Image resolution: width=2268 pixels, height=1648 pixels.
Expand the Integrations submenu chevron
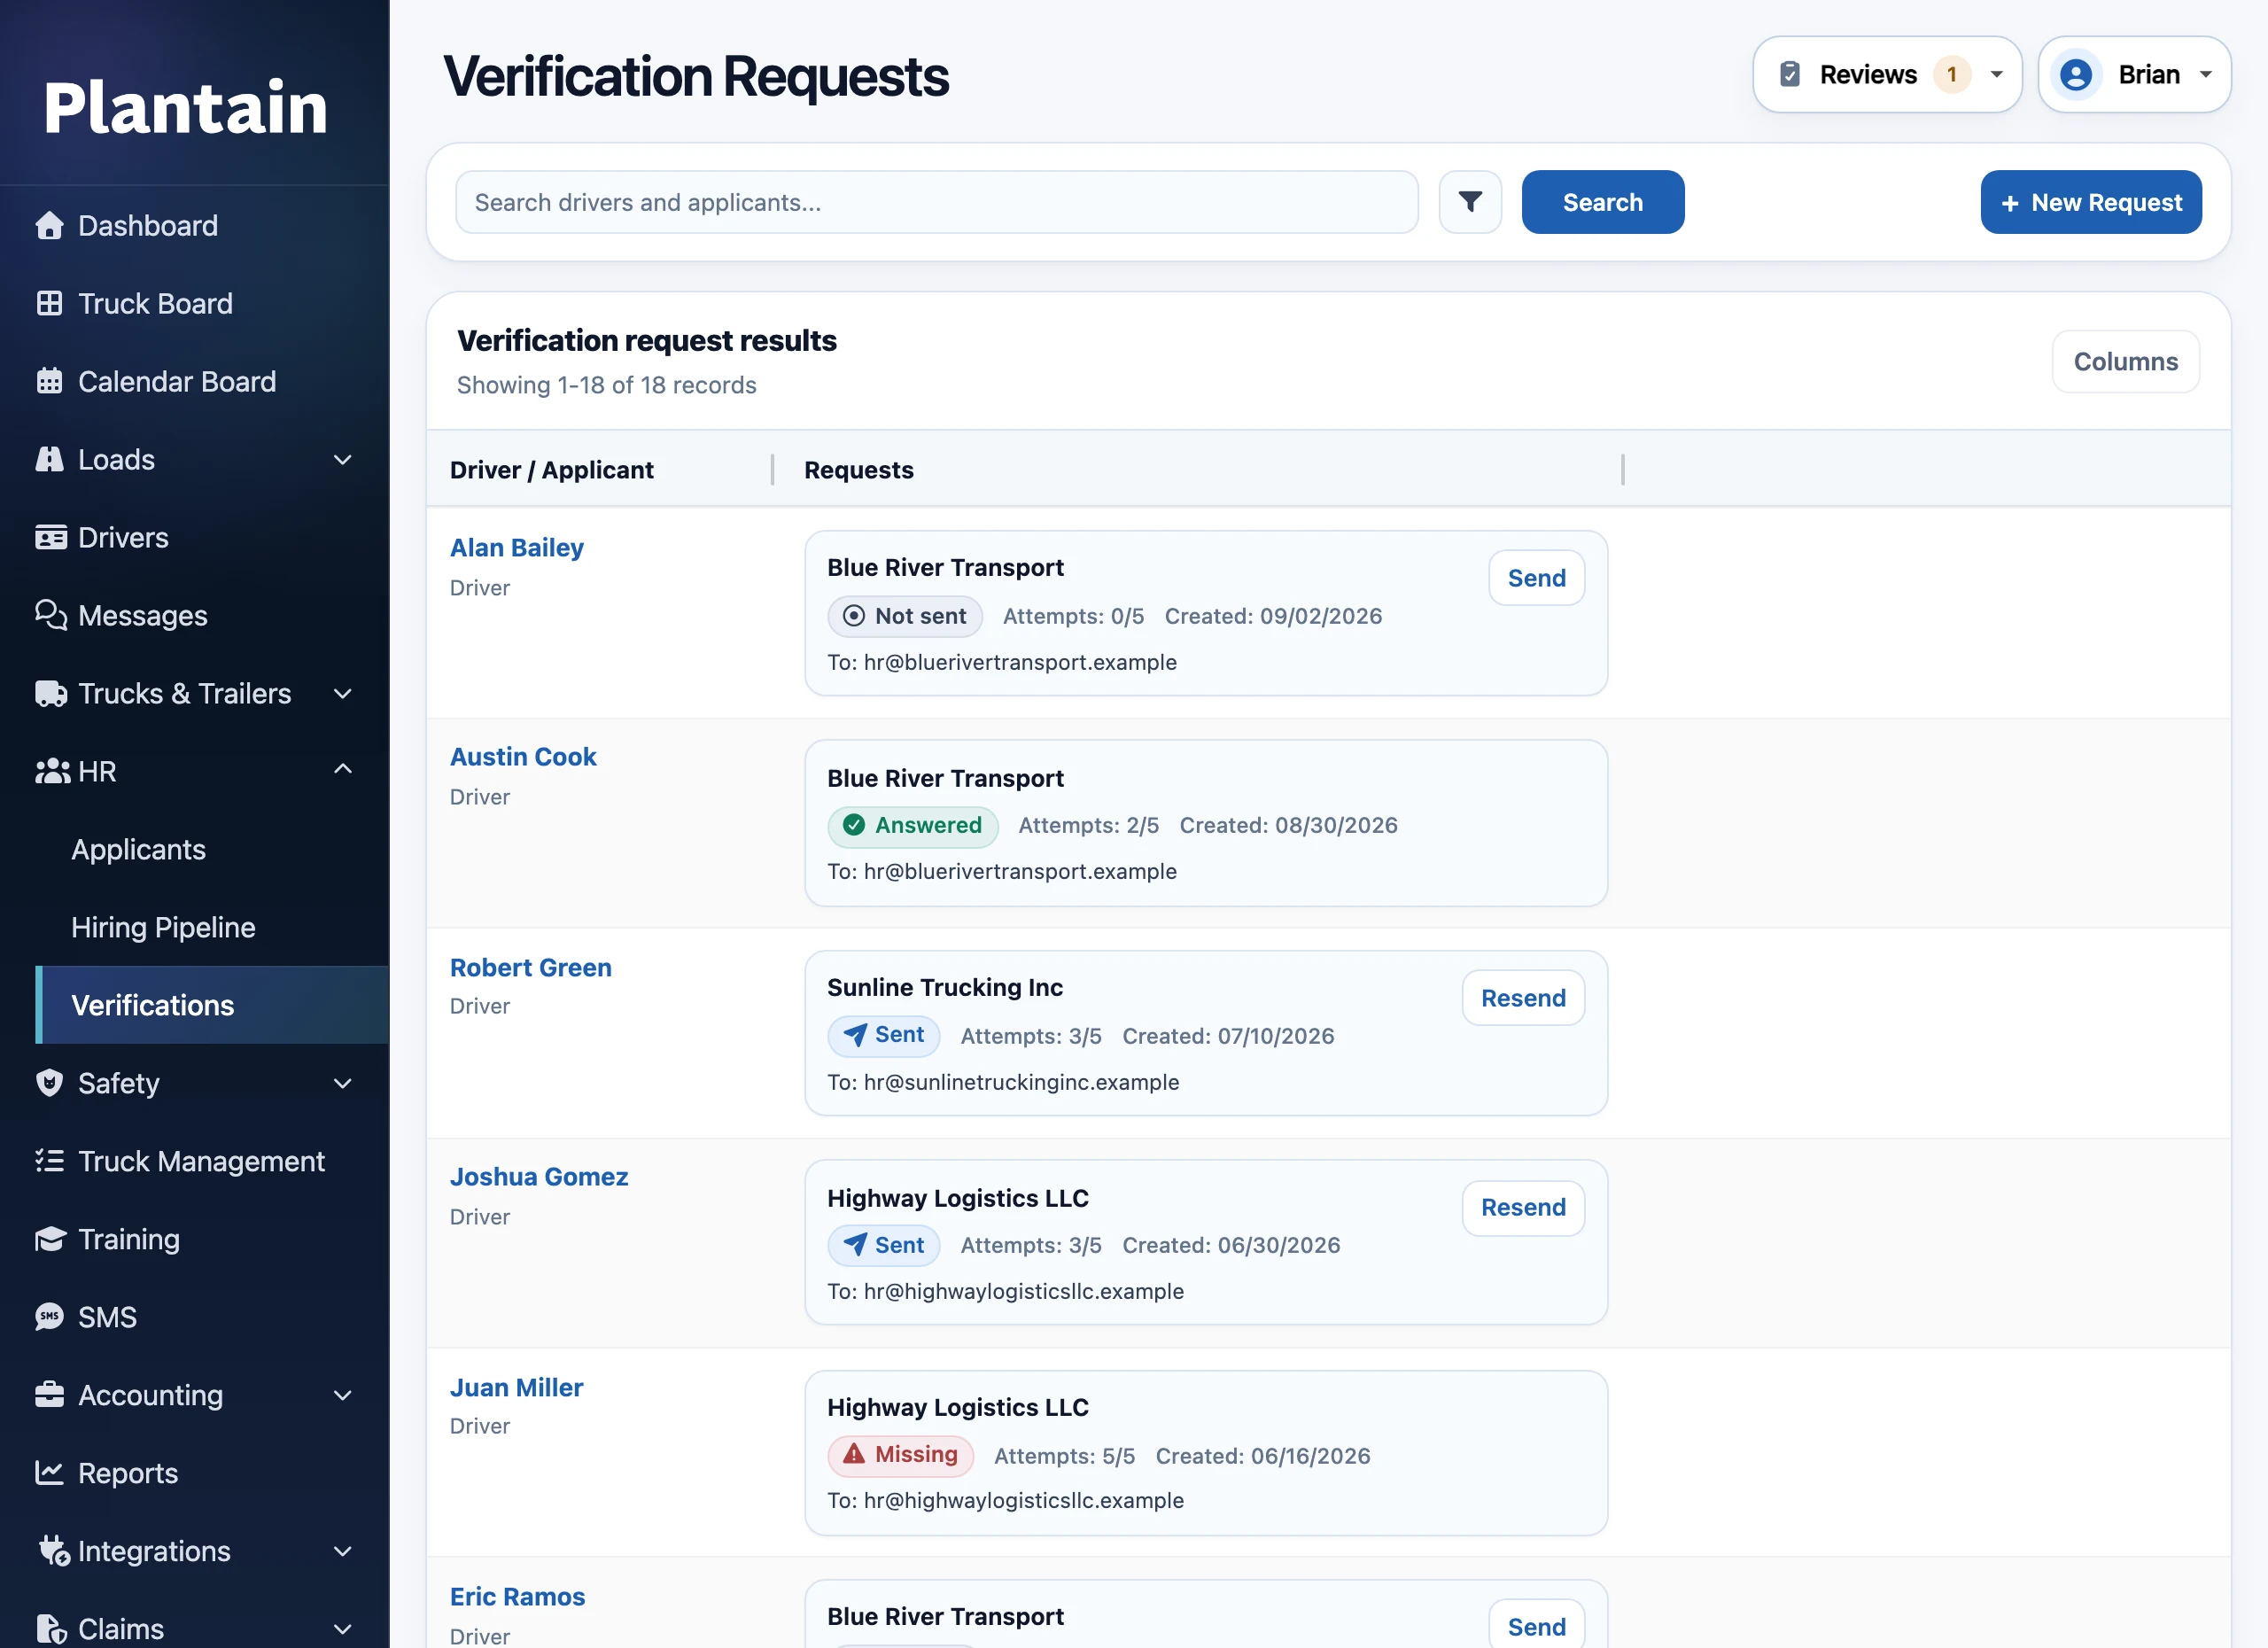point(343,1551)
